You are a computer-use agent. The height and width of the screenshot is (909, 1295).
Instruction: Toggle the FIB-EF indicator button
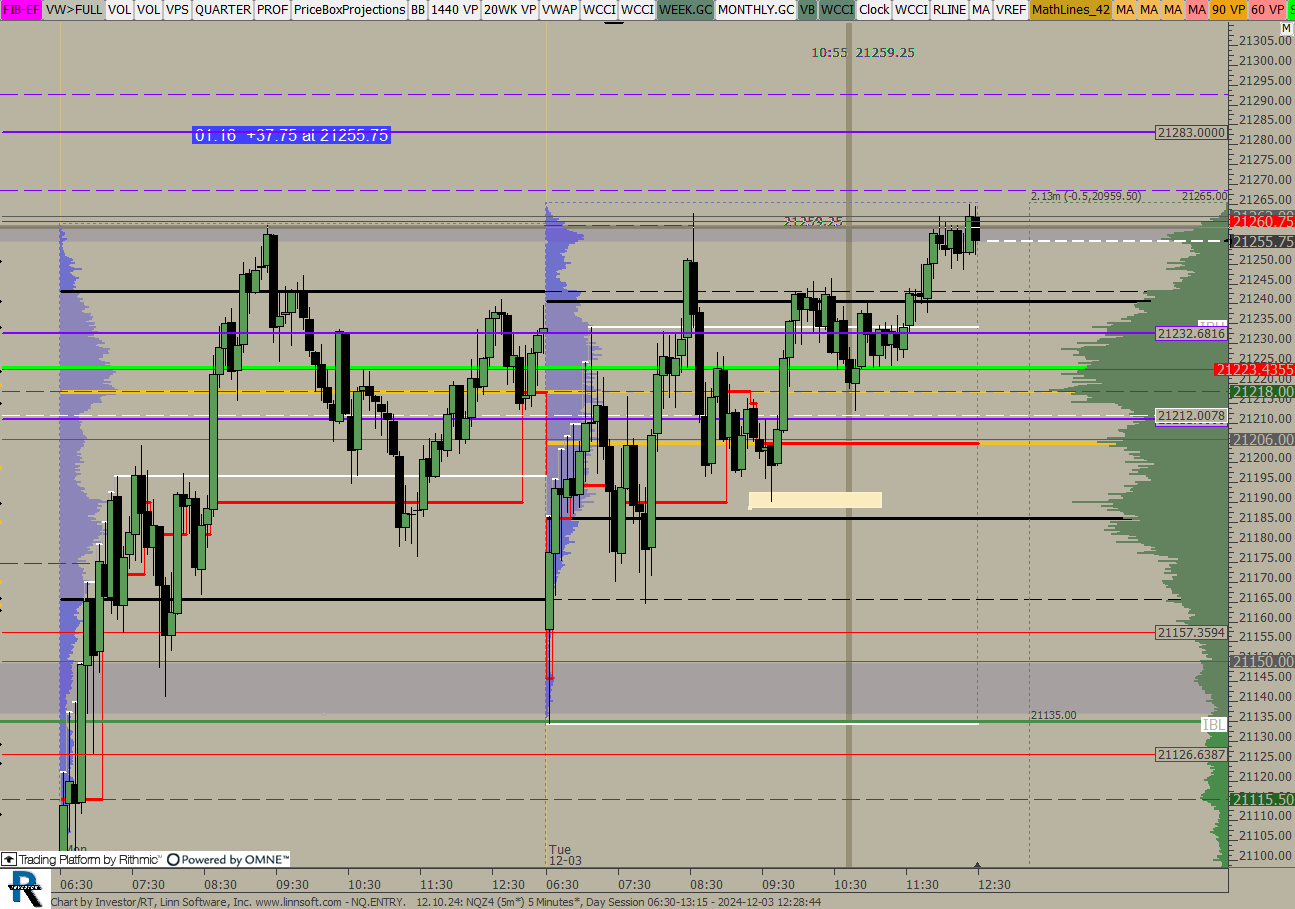[21, 9]
